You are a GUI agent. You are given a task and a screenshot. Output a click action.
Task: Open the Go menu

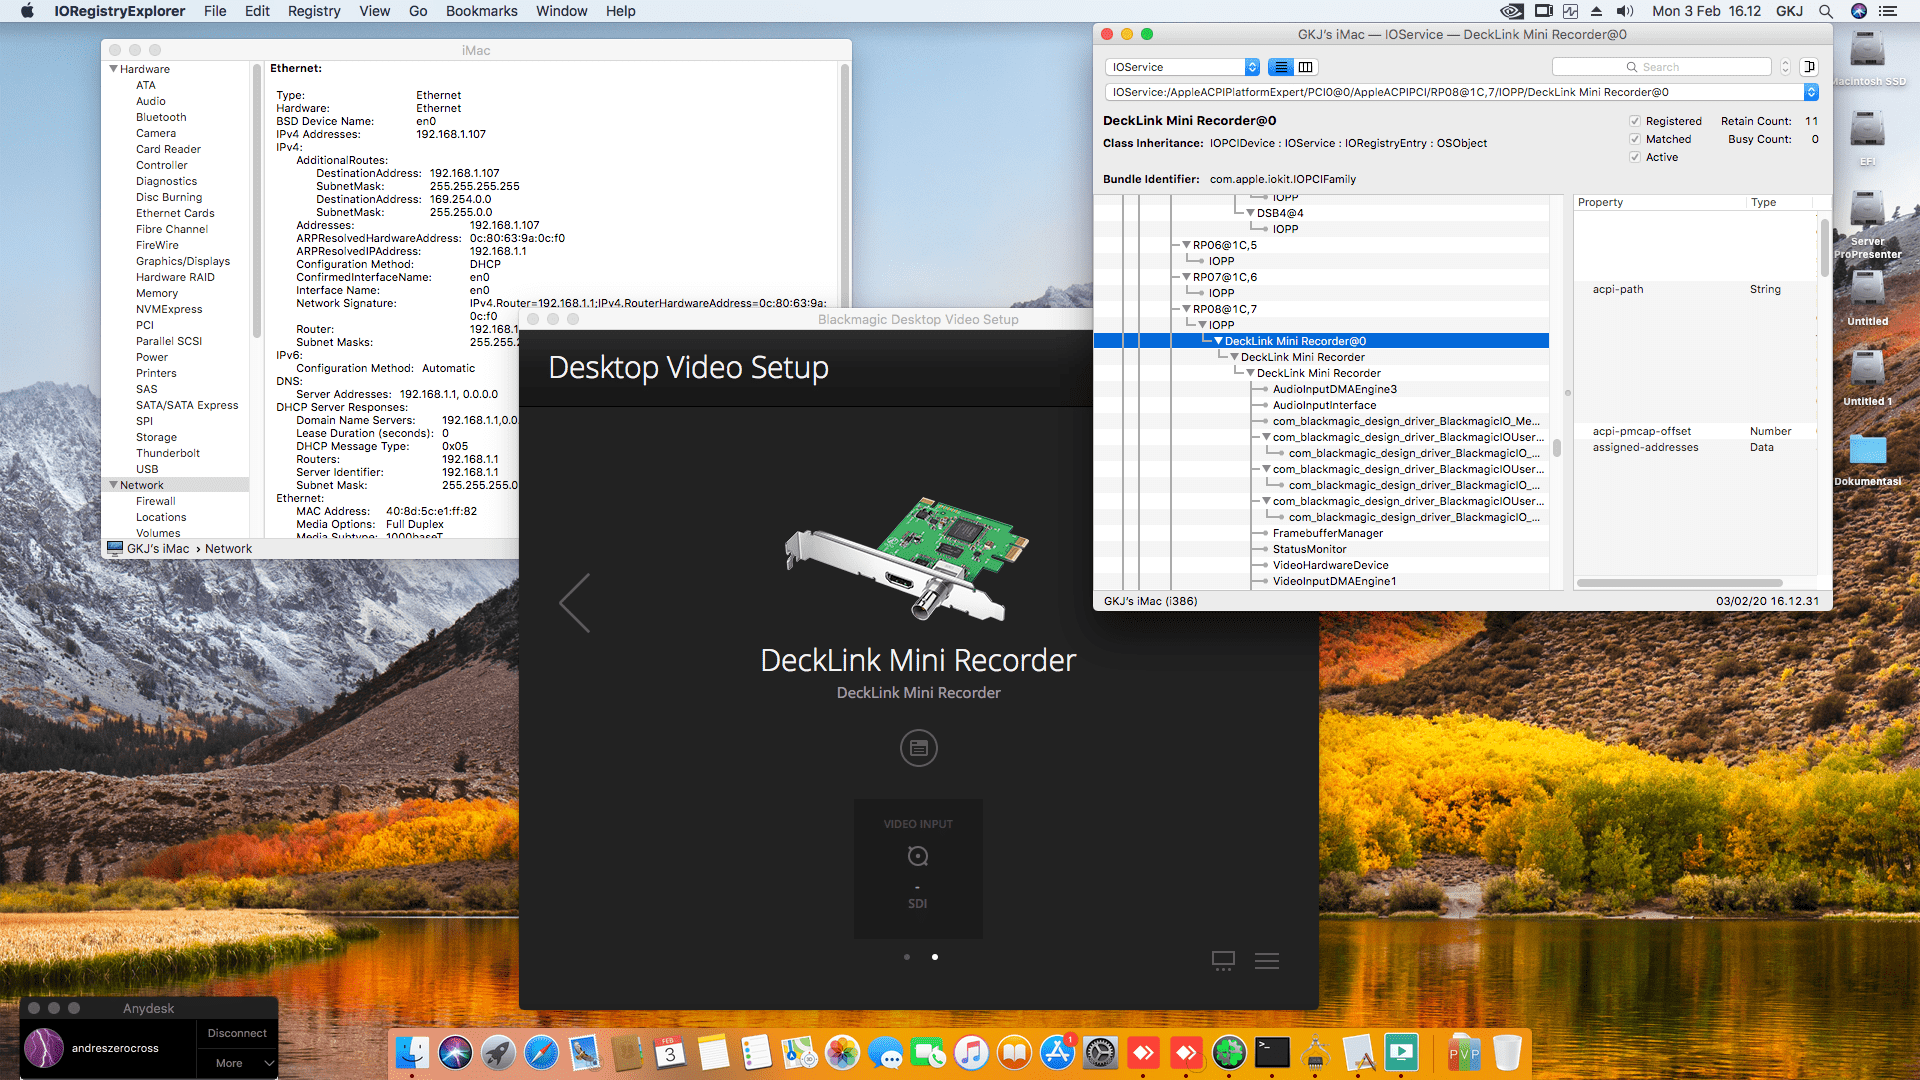[418, 11]
